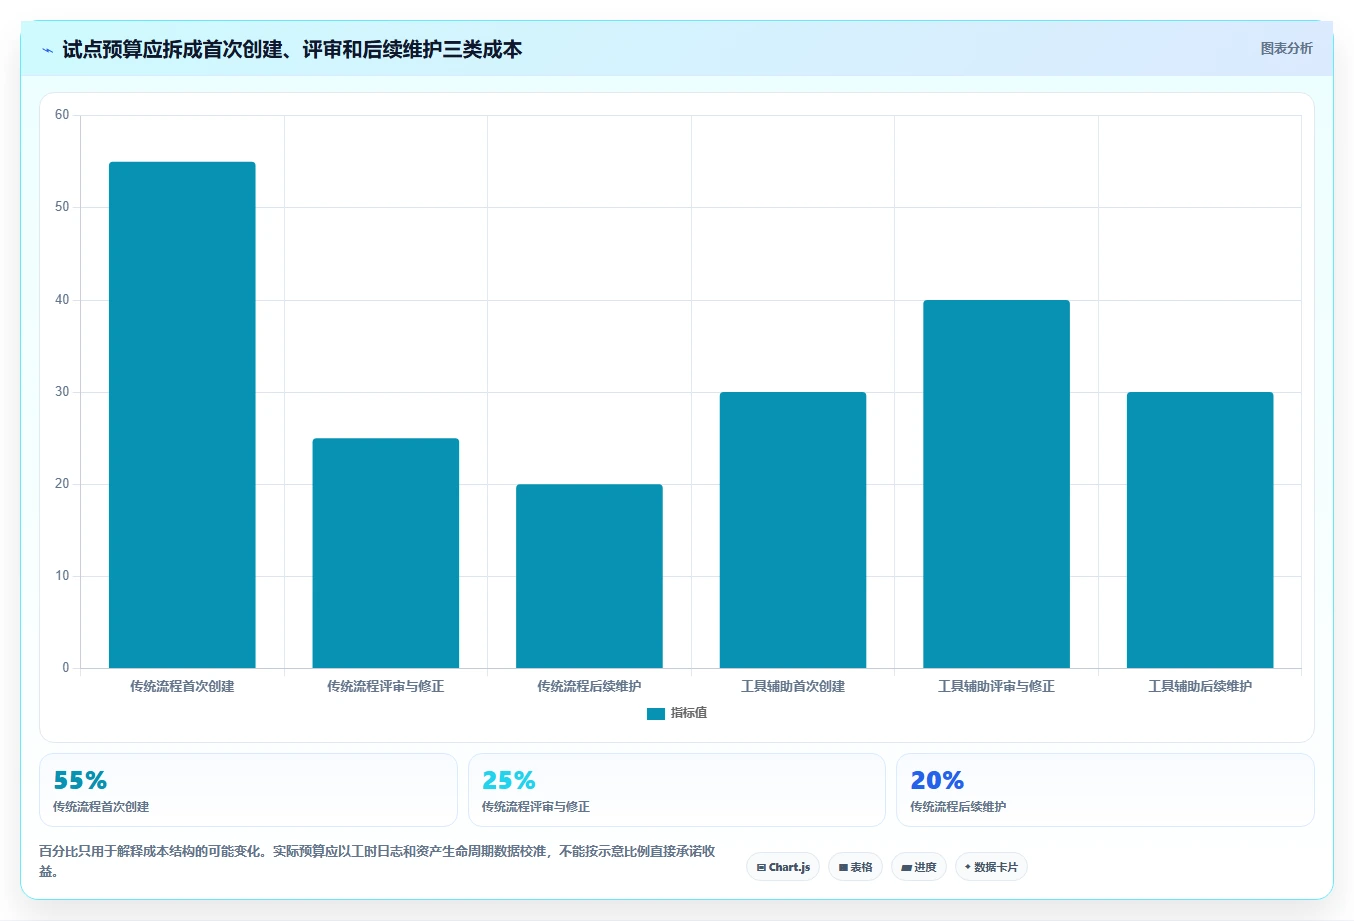
Task: Click the 工具辅助评审与修正 axis label
Action: coord(996,686)
